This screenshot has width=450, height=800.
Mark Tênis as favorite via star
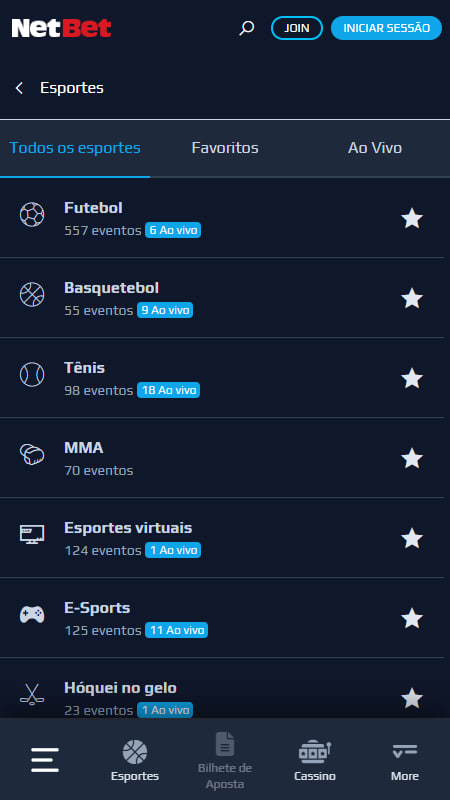tap(412, 379)
